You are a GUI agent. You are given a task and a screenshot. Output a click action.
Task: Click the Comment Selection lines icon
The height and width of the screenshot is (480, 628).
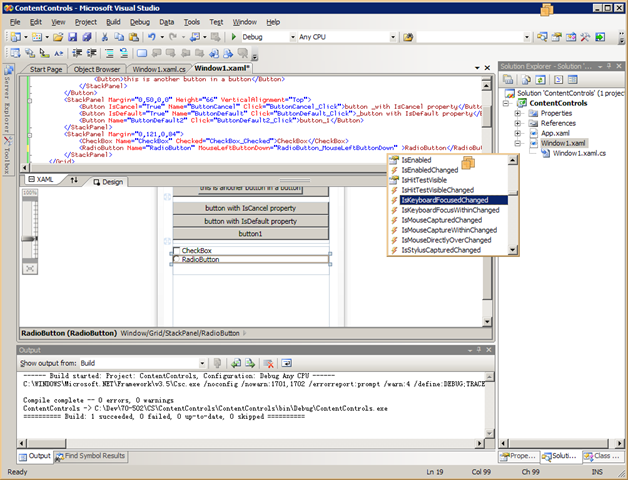pos(109,53)
